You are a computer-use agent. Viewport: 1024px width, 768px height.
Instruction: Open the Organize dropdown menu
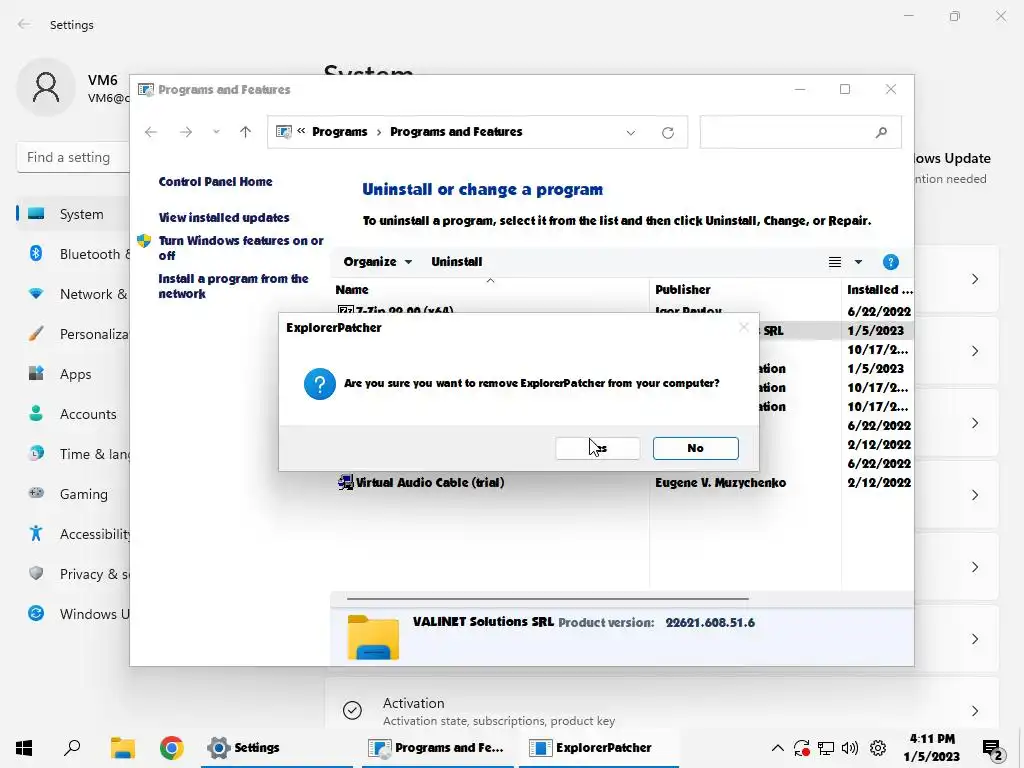click(377, 262)
